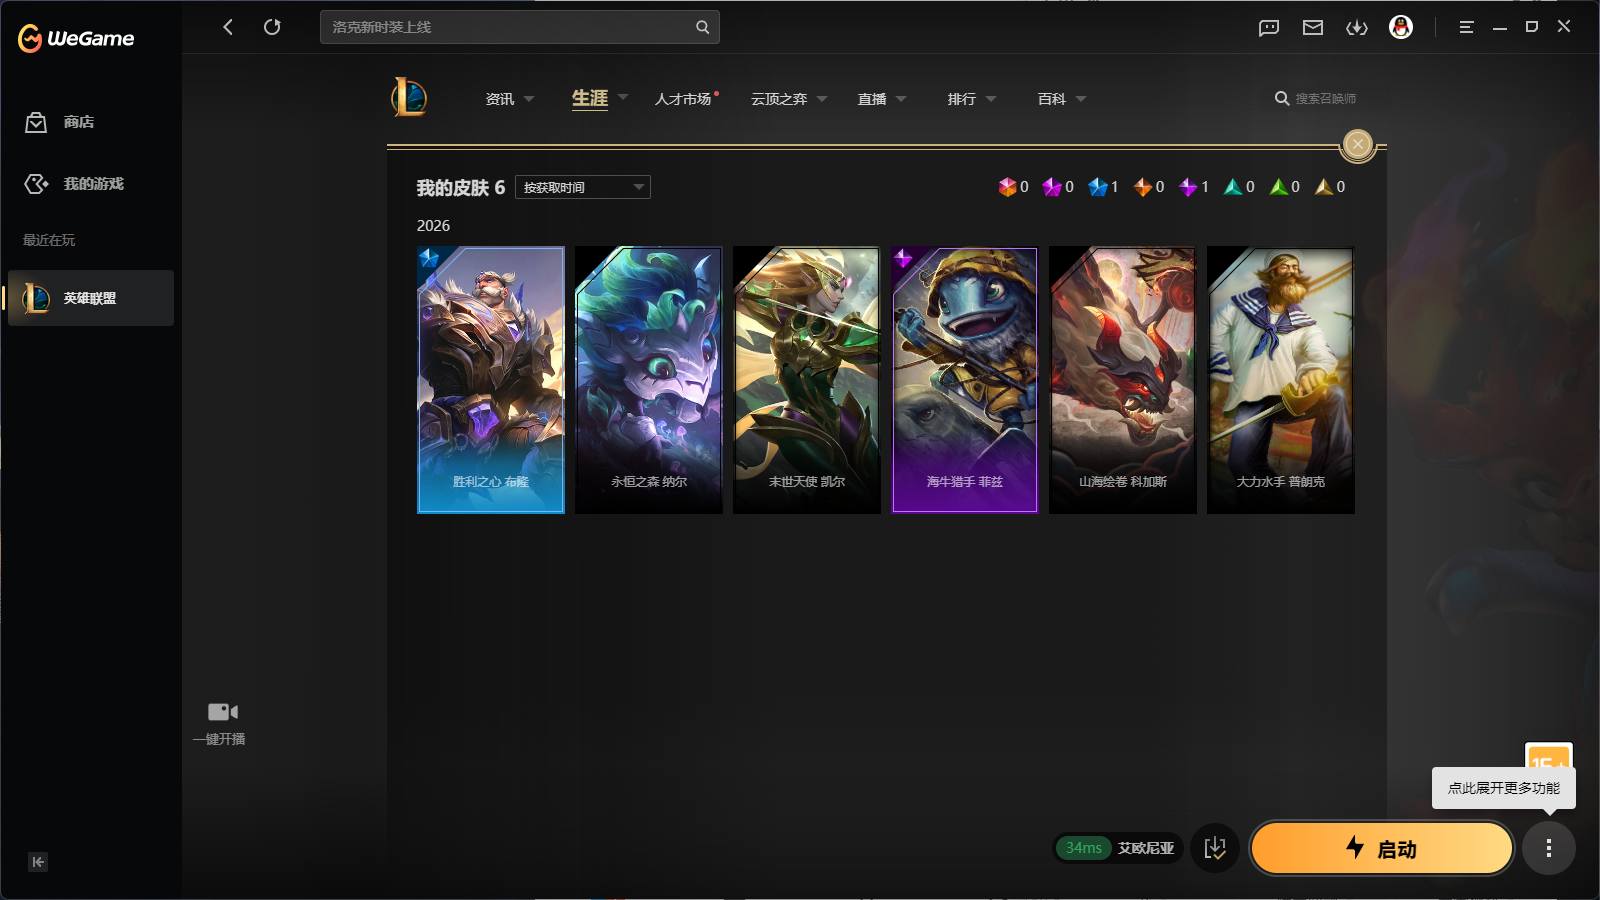Screen dimensions: 1600x900
Task: Click the 一键开播 camera icon
Action: click(x=222, y=712)
